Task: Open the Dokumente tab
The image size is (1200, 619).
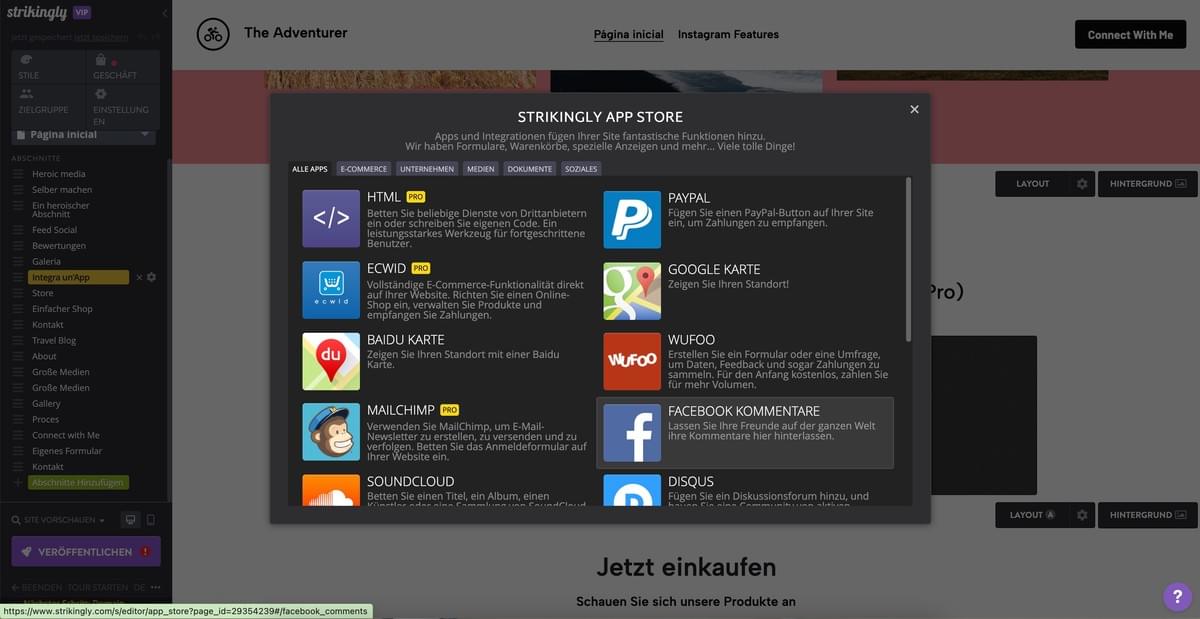Action: tap(530, 169)
